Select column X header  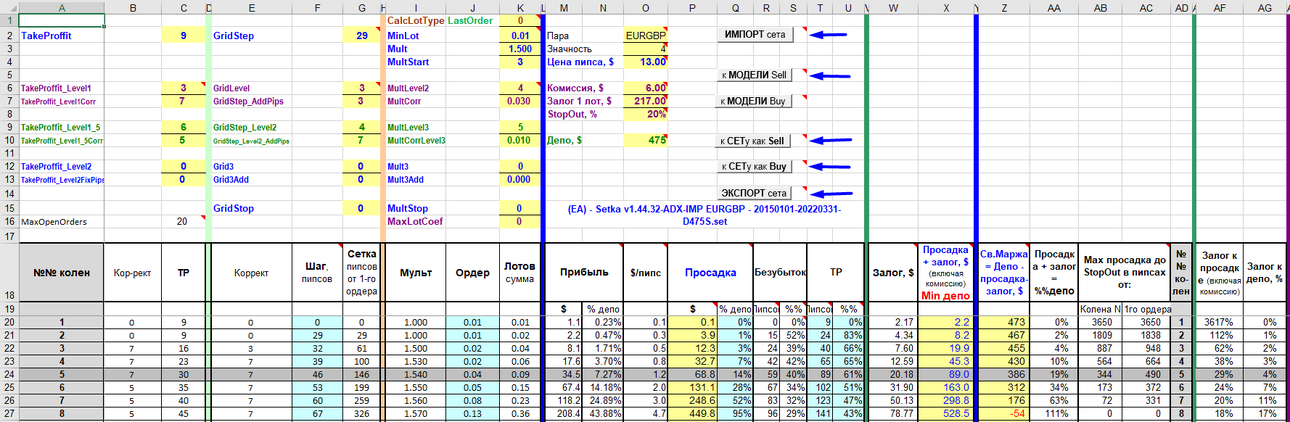tap(945, 7)
